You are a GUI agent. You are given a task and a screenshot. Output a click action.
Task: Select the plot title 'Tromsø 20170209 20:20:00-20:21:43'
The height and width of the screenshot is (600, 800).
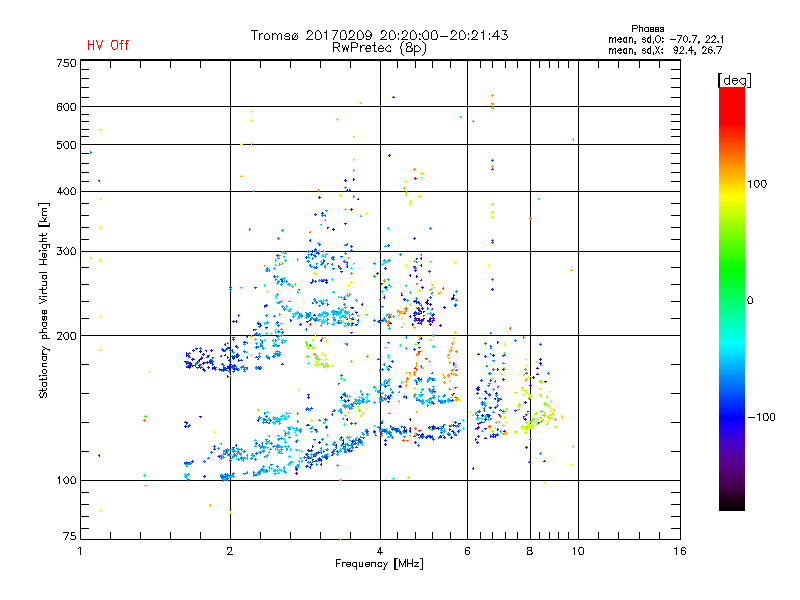(379, 35)
